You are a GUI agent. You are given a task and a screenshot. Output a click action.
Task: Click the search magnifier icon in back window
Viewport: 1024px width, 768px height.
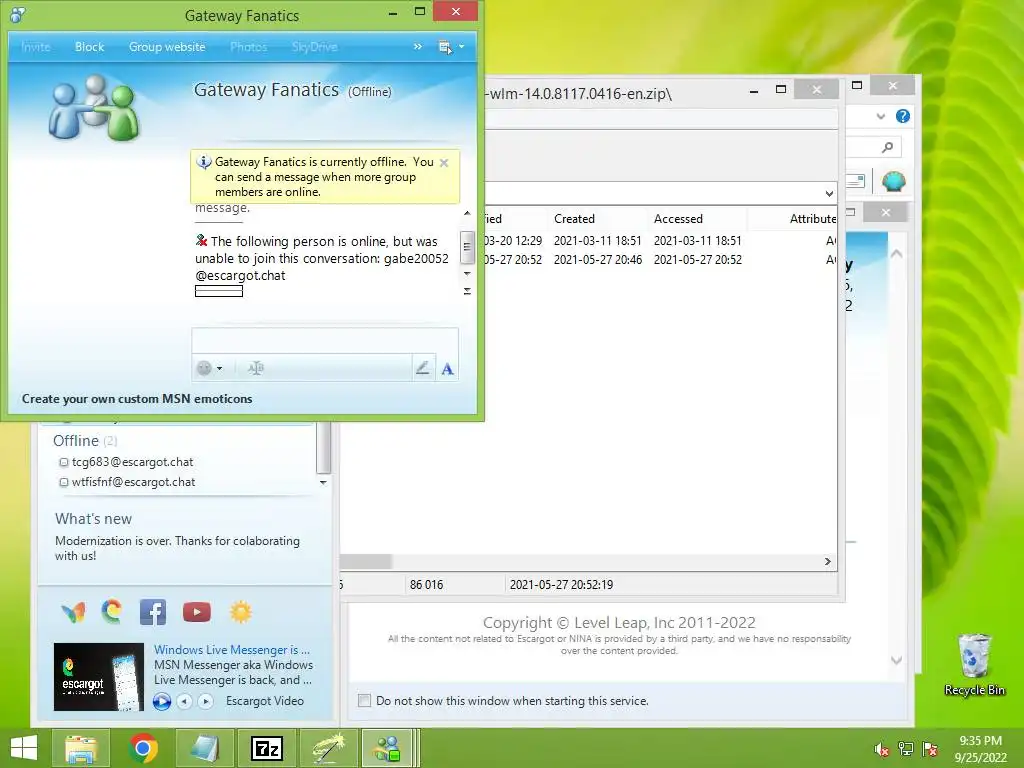tap(888, 148)
